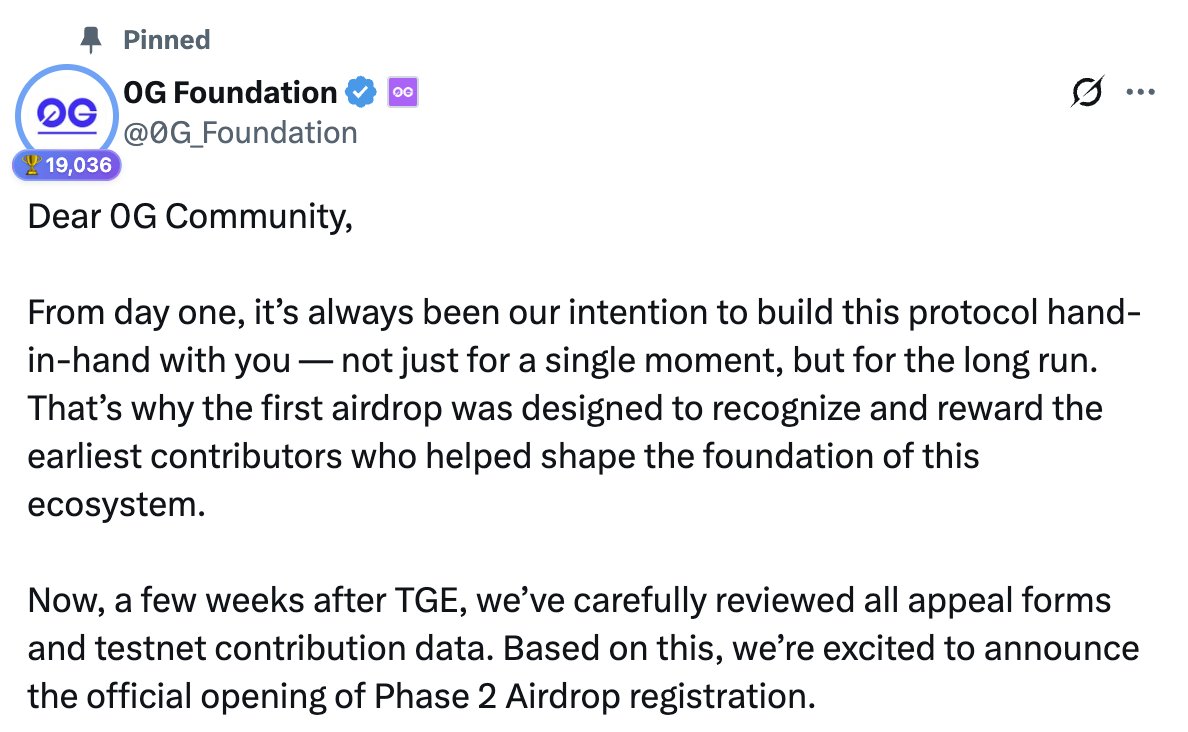Click the paragraph starting "From day one"
The image size is (1188, 732).
[580, 409]
